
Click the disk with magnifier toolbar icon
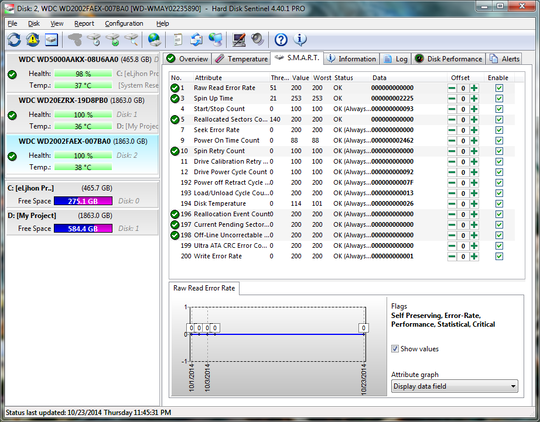click(132, 40)
